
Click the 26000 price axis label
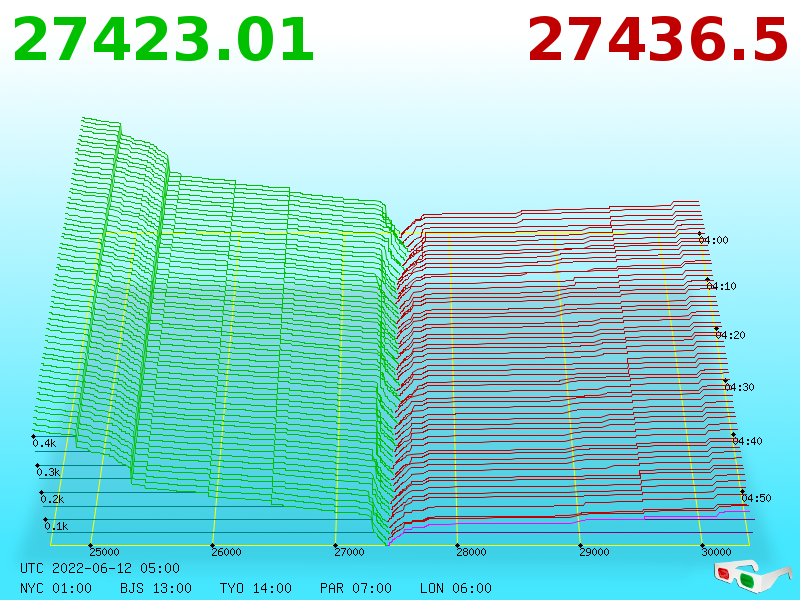click(227, 552)
